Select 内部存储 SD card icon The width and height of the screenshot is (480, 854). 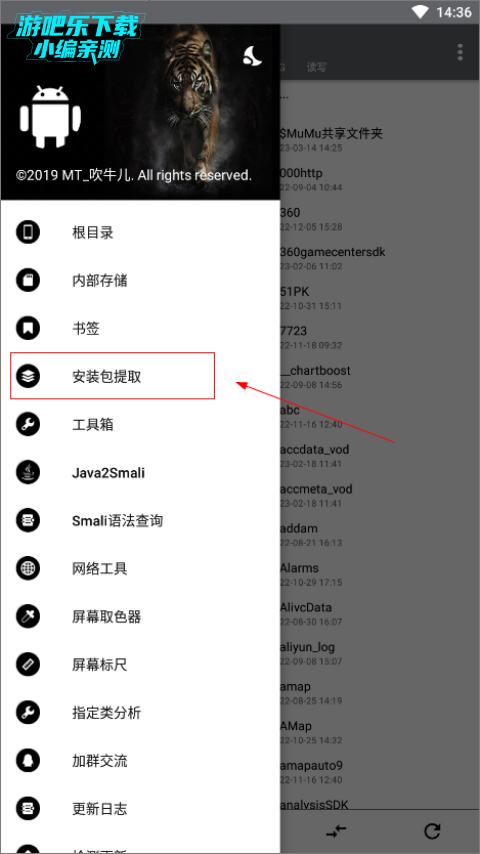coord(28,280)
